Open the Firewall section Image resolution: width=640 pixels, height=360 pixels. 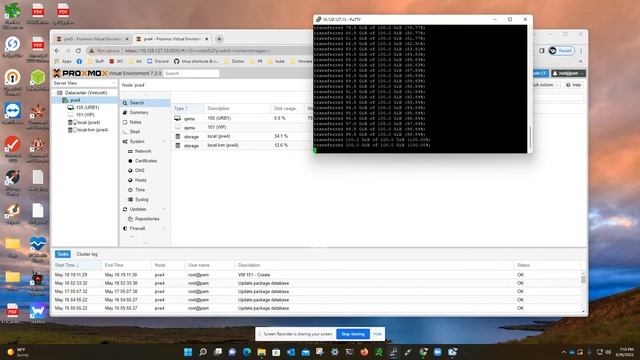(137, 229)
